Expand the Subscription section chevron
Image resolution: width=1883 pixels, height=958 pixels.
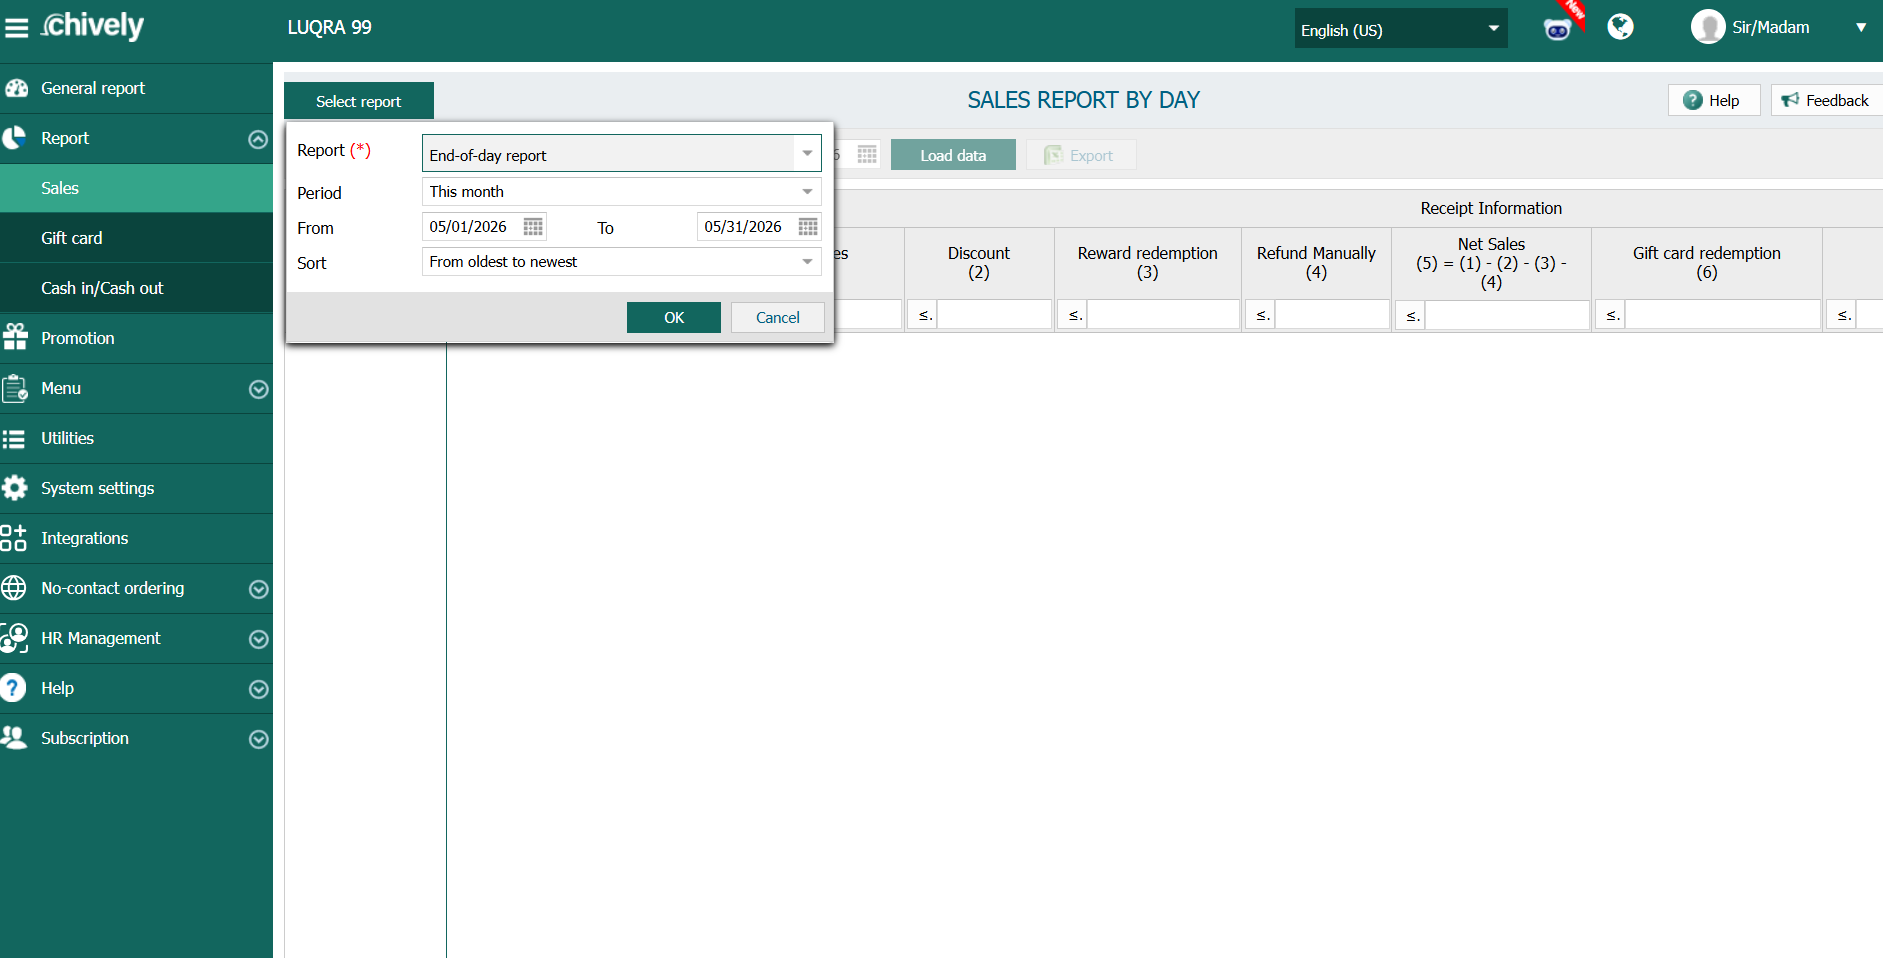click(x=258, y=739)
